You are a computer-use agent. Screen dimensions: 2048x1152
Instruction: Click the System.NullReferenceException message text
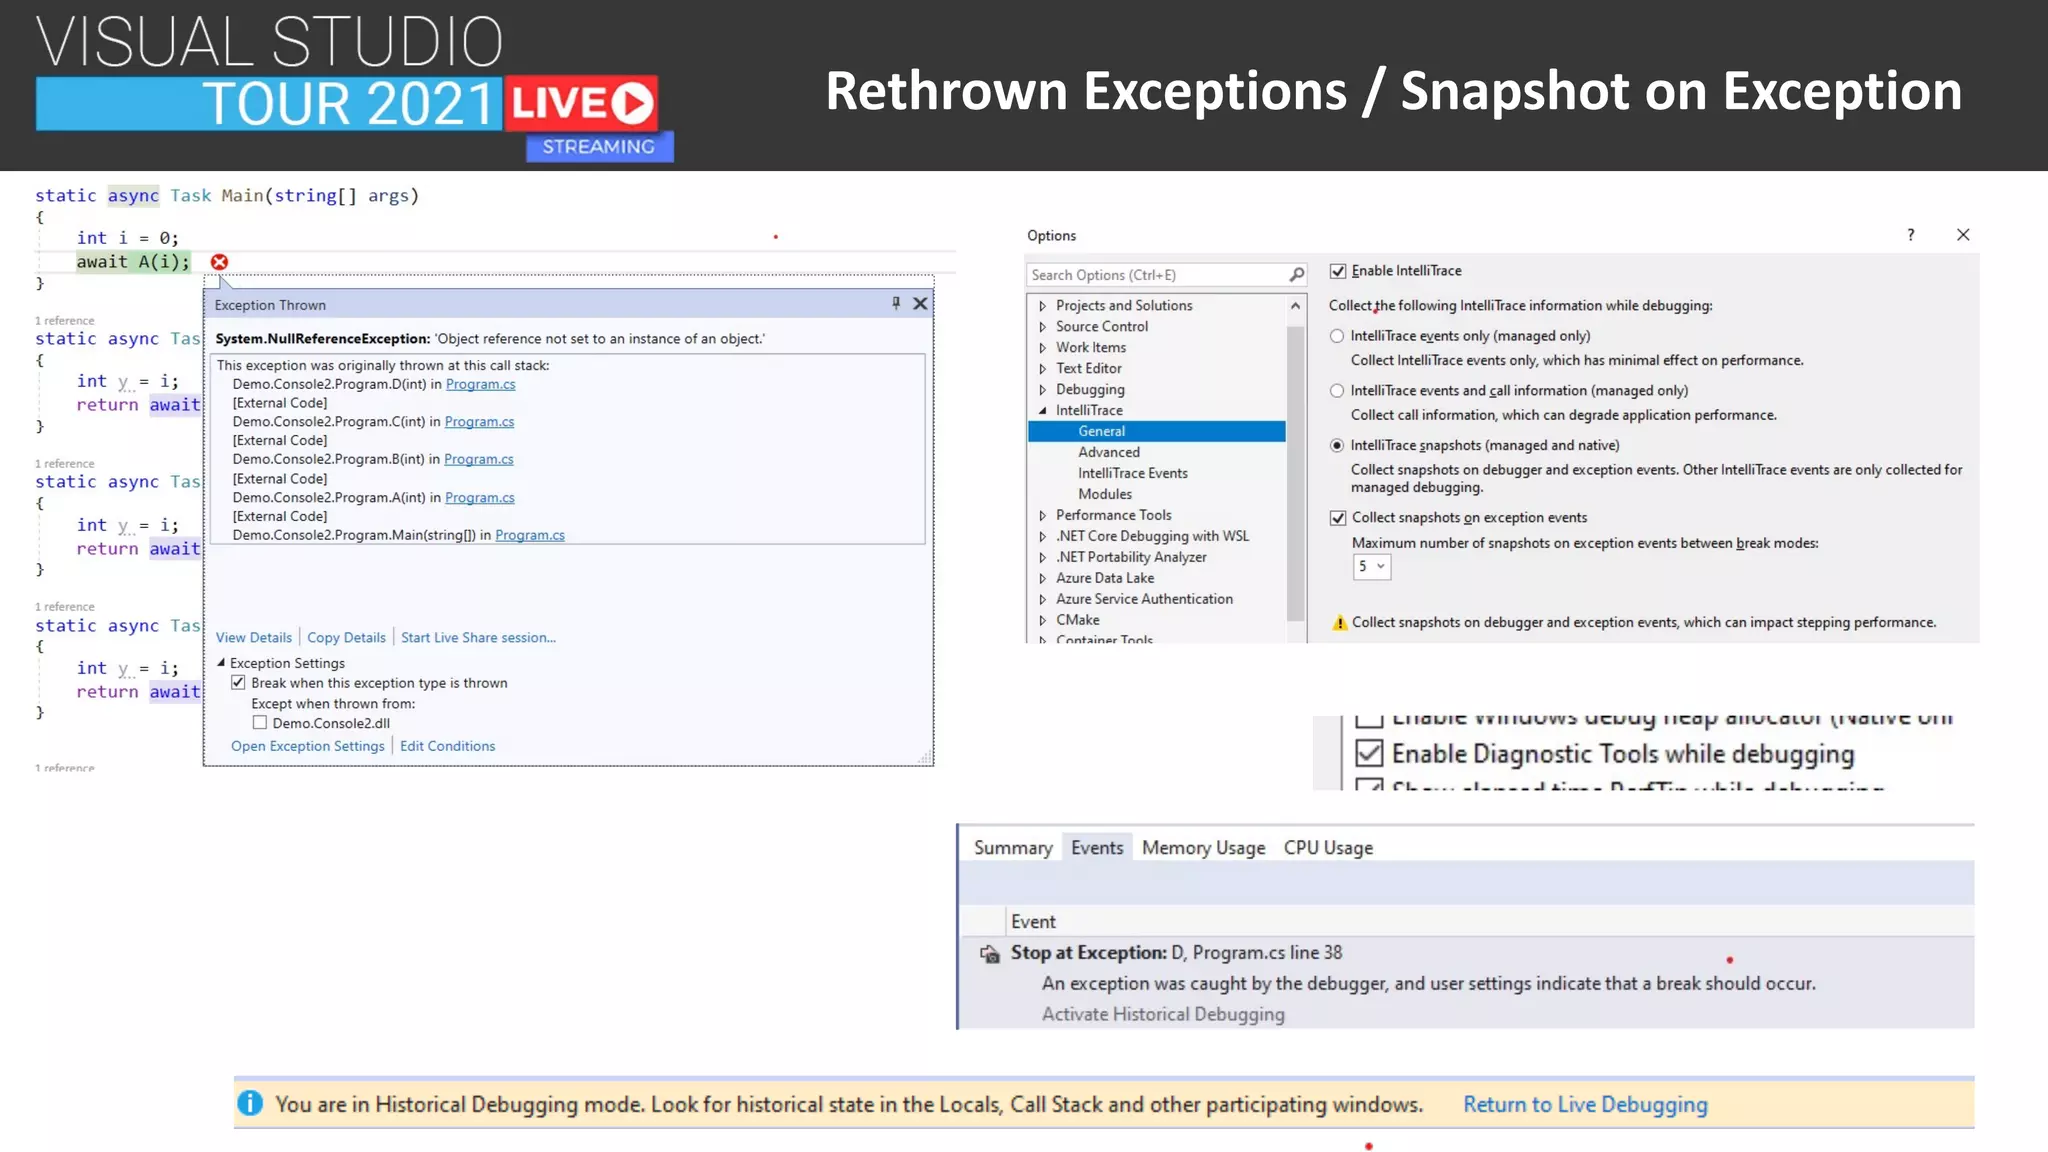tap(490, 339)
